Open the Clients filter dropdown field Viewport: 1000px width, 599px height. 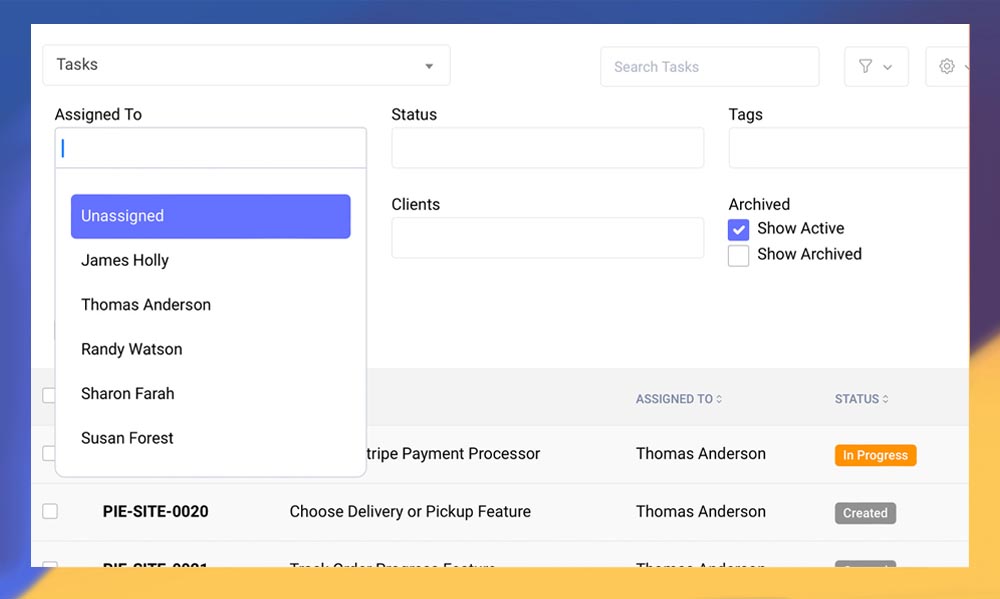(547, 238)
